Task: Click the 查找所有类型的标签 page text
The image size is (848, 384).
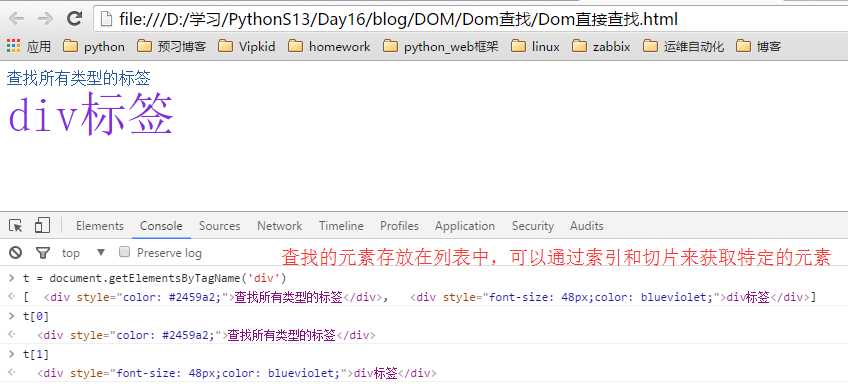Action: pos(78,78)
